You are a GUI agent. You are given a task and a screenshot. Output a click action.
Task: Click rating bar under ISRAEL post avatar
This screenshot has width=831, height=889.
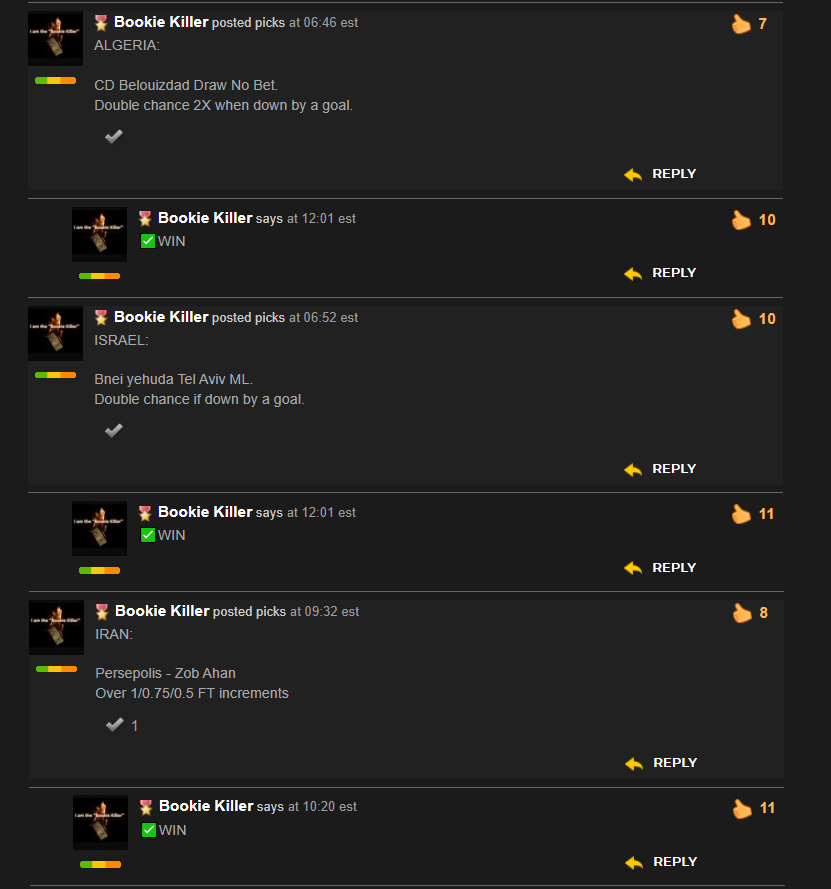pyautogui.click(x=56, y=375)
